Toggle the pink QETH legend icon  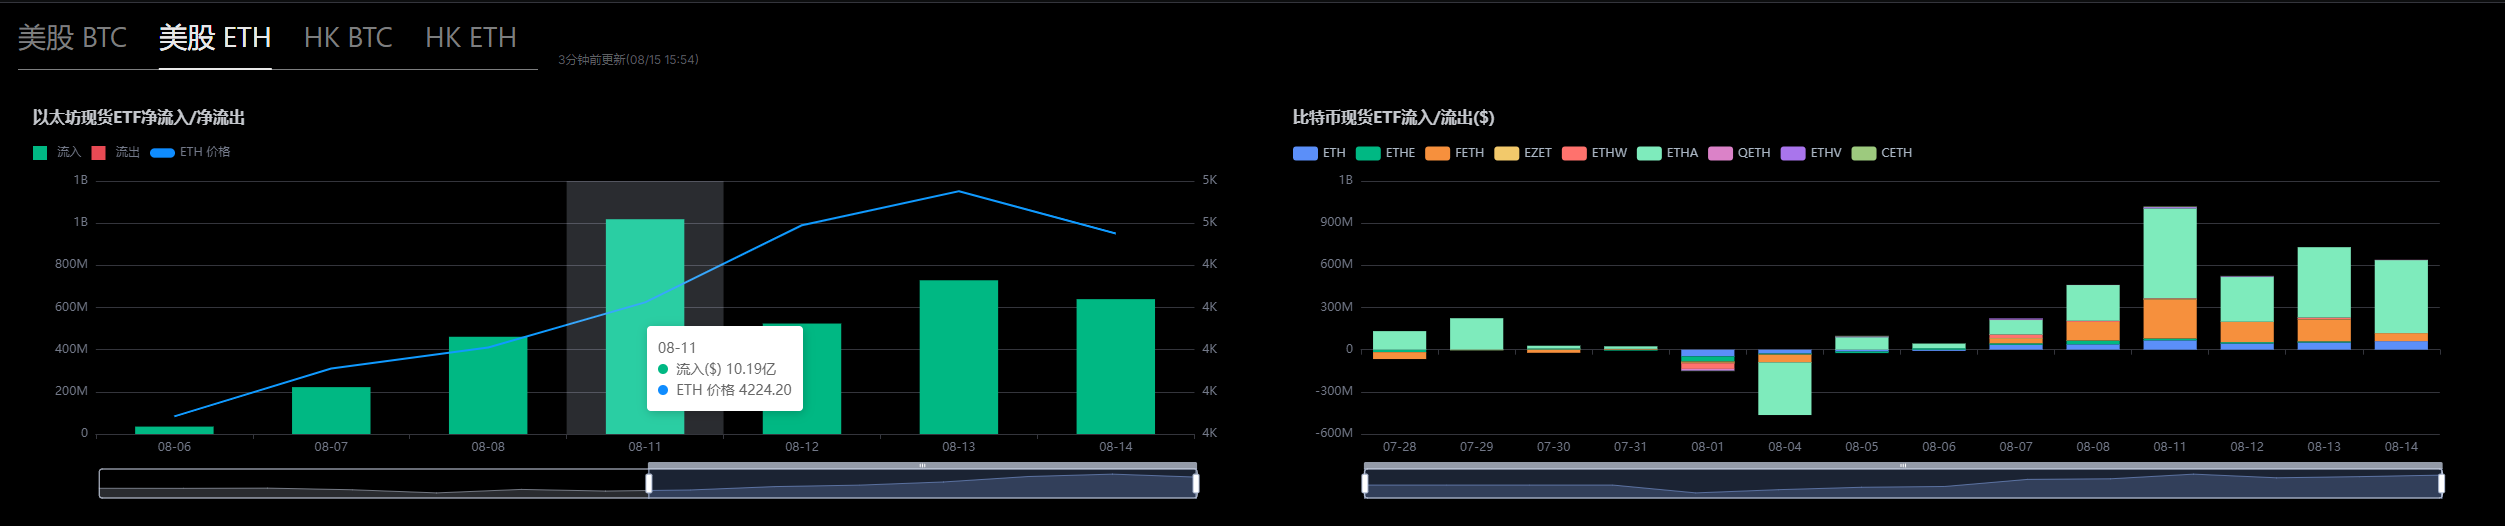tap(1720, 154)
